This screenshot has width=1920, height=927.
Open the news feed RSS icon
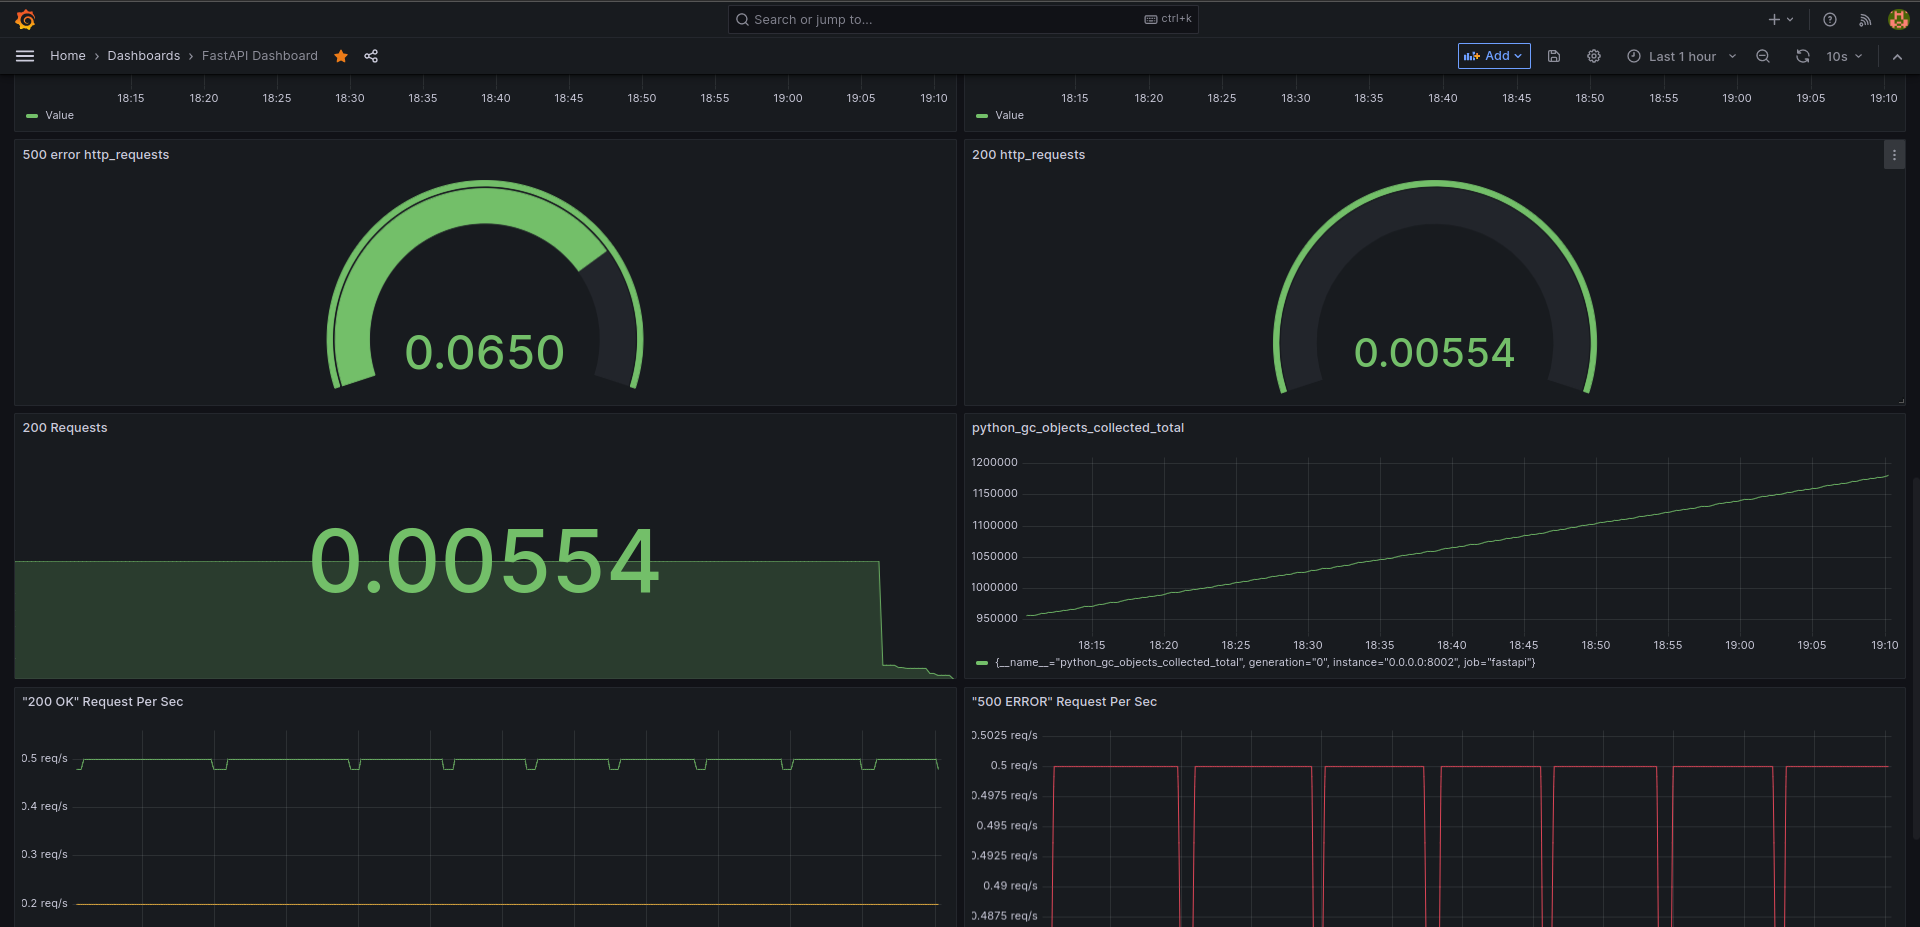(1865, 19)
